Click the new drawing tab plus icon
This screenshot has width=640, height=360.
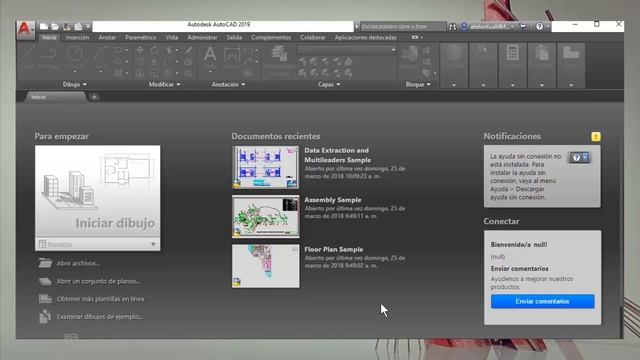pyautogui.click(x=94, y=97)
